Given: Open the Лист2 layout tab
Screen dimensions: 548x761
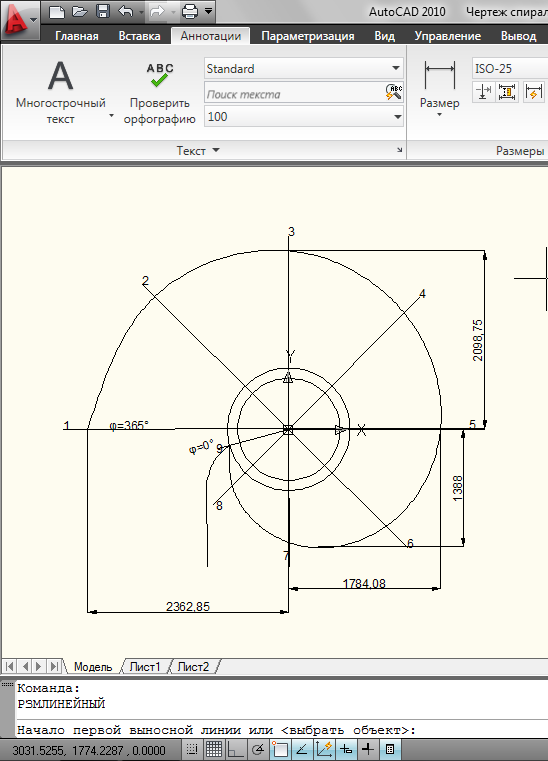Looking at the screenshot, I should 193,667.
